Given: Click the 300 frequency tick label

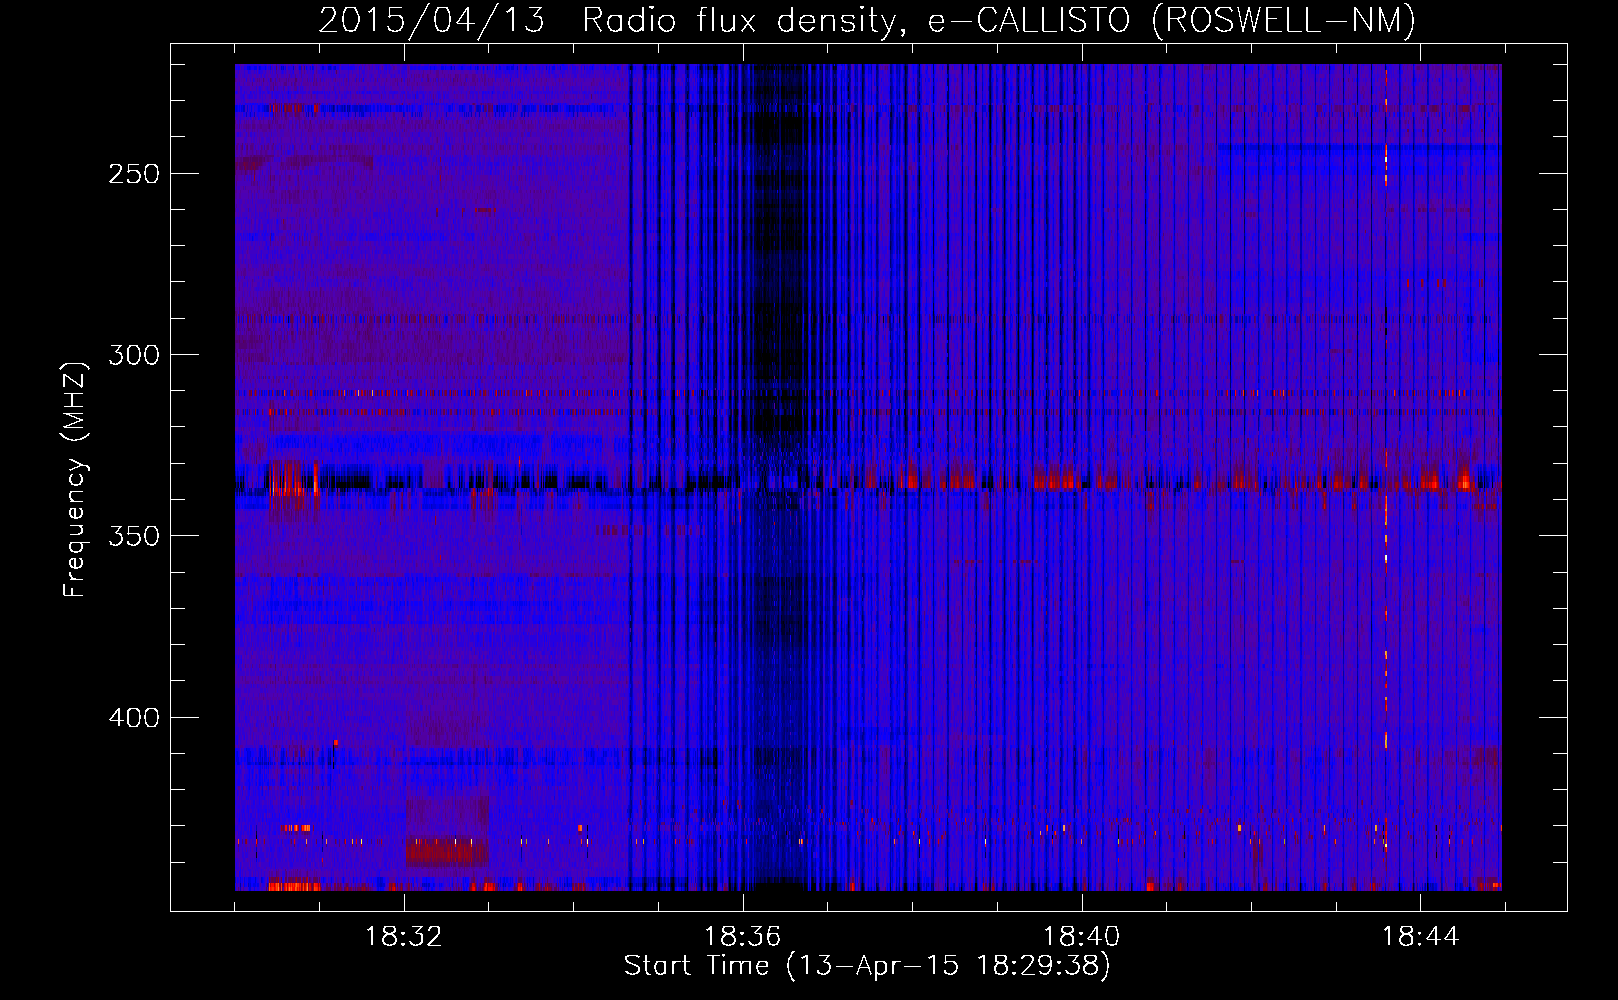Looking at the screenshot, I should [134, 355].
